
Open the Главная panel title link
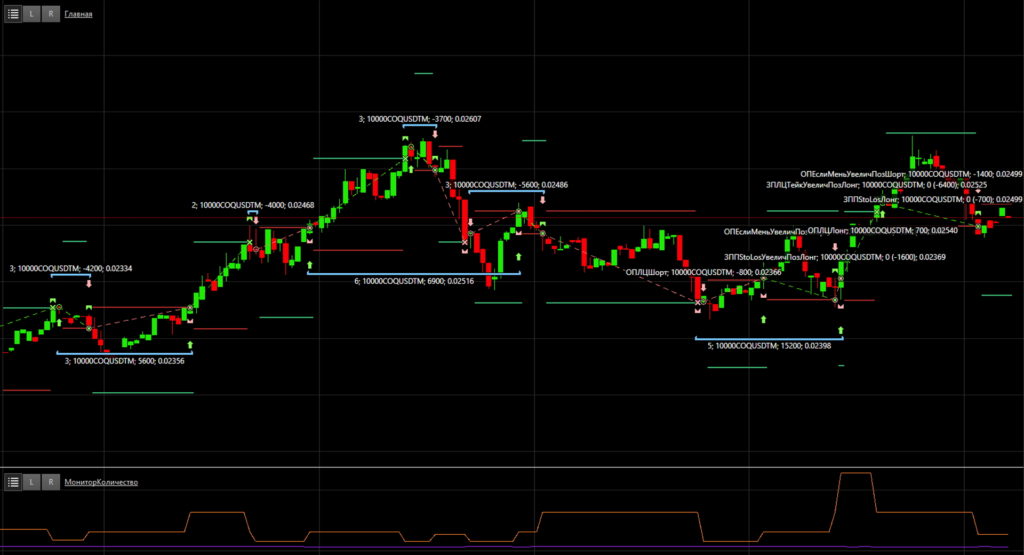coord(79,16)
